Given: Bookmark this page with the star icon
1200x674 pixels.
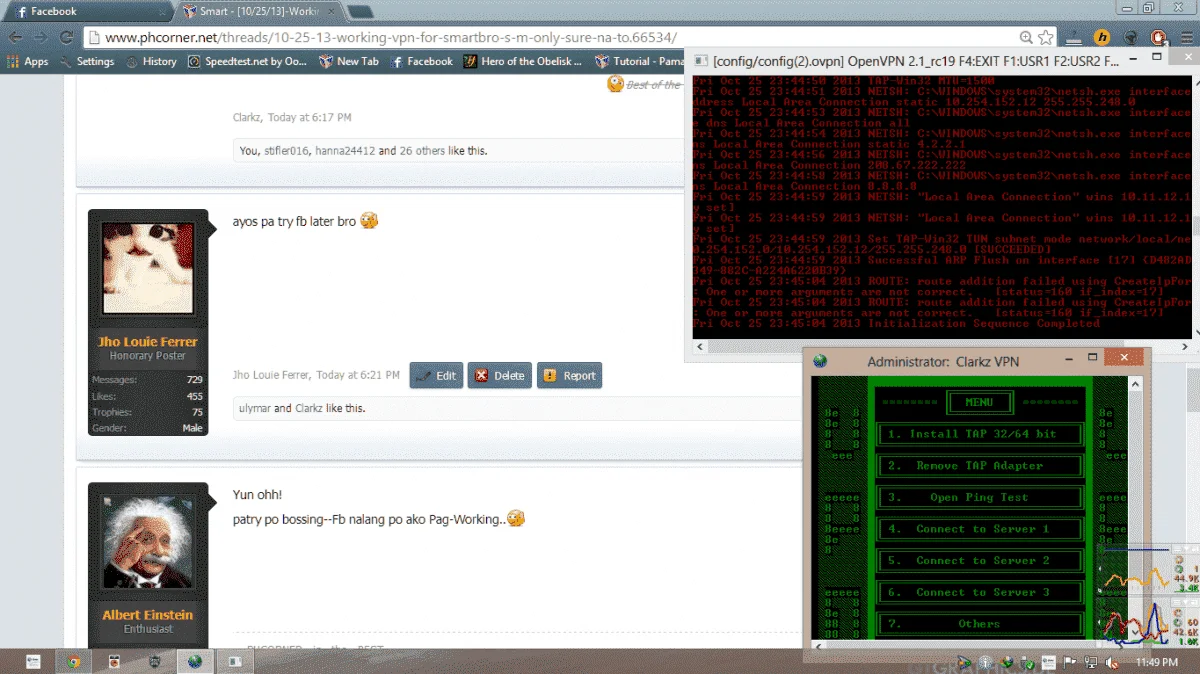Looking at the screenshot, I should (x=1046, y=37).
